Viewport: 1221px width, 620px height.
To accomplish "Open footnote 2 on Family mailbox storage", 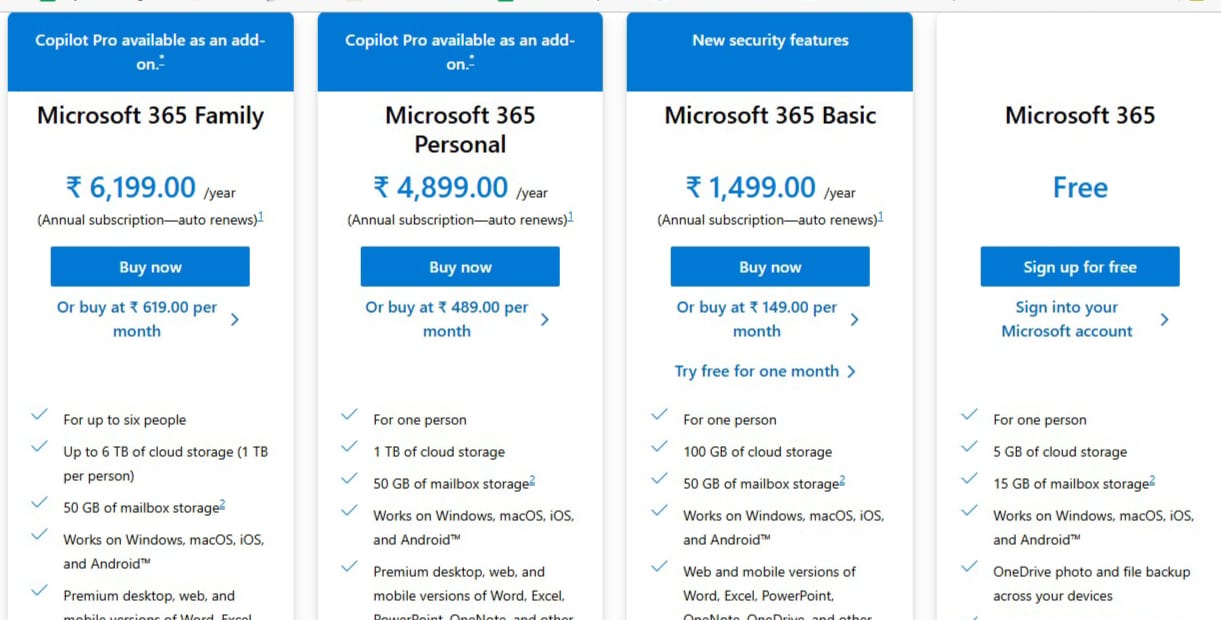I will pyautogui.click(x=222, y=505).
